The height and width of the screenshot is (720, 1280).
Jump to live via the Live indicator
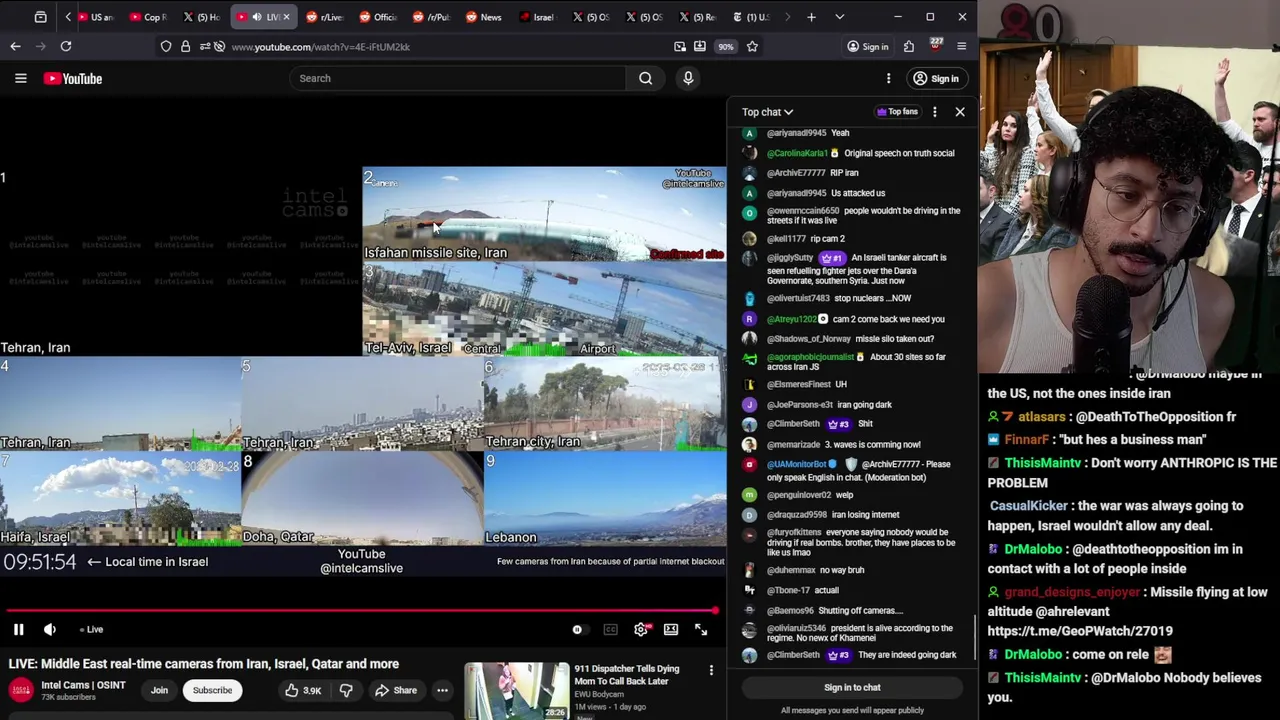pos(92,629)
